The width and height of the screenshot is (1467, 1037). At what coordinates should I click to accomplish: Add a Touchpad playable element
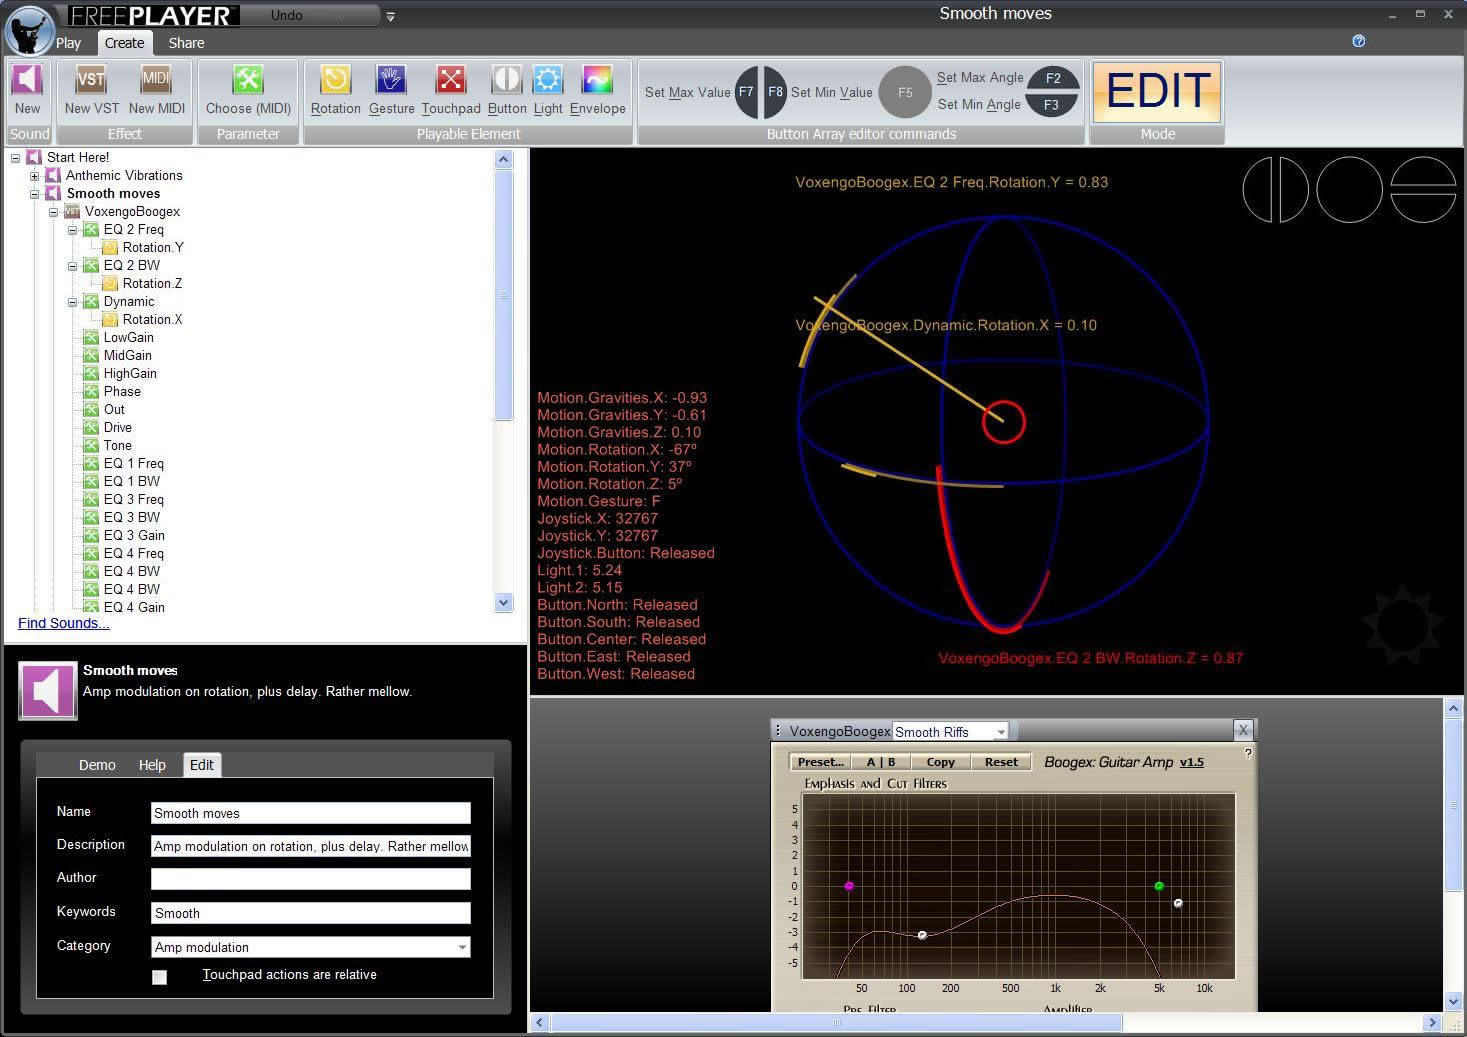pyautogui.click(x=451, y=81)
